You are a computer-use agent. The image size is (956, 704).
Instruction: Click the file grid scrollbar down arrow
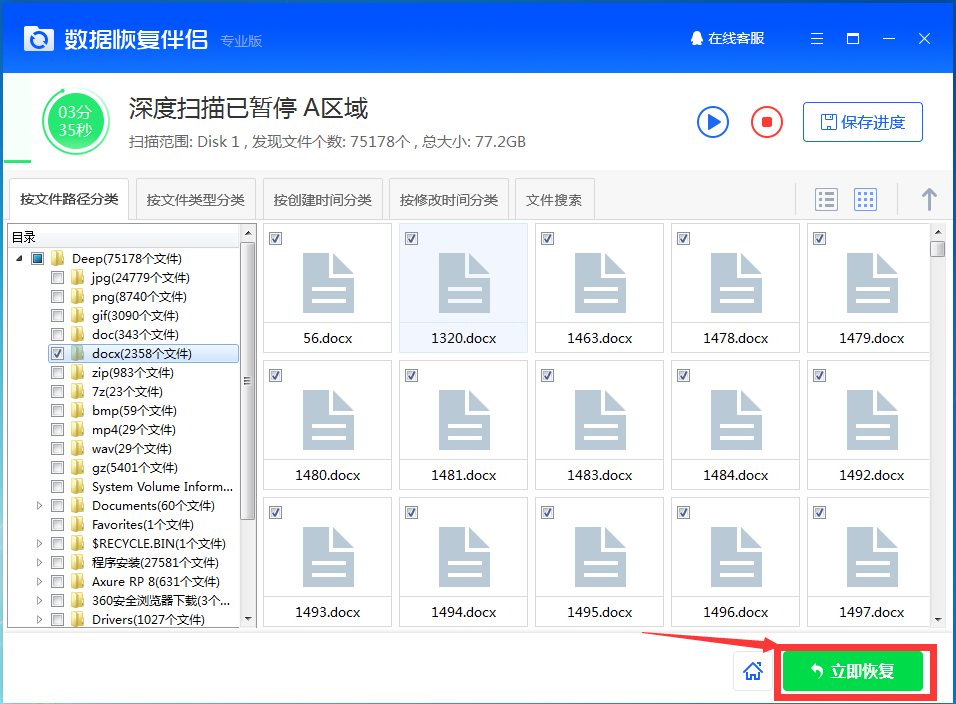(938, 619)
